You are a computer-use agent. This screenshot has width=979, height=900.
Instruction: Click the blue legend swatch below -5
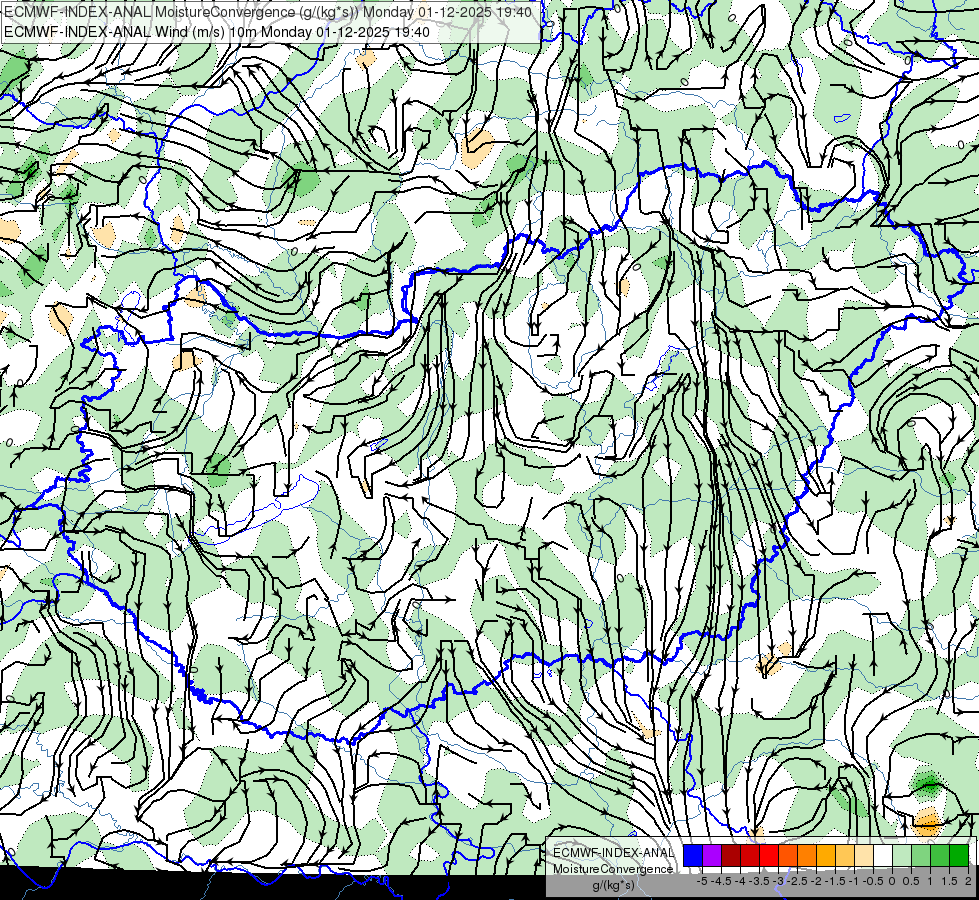693,856
